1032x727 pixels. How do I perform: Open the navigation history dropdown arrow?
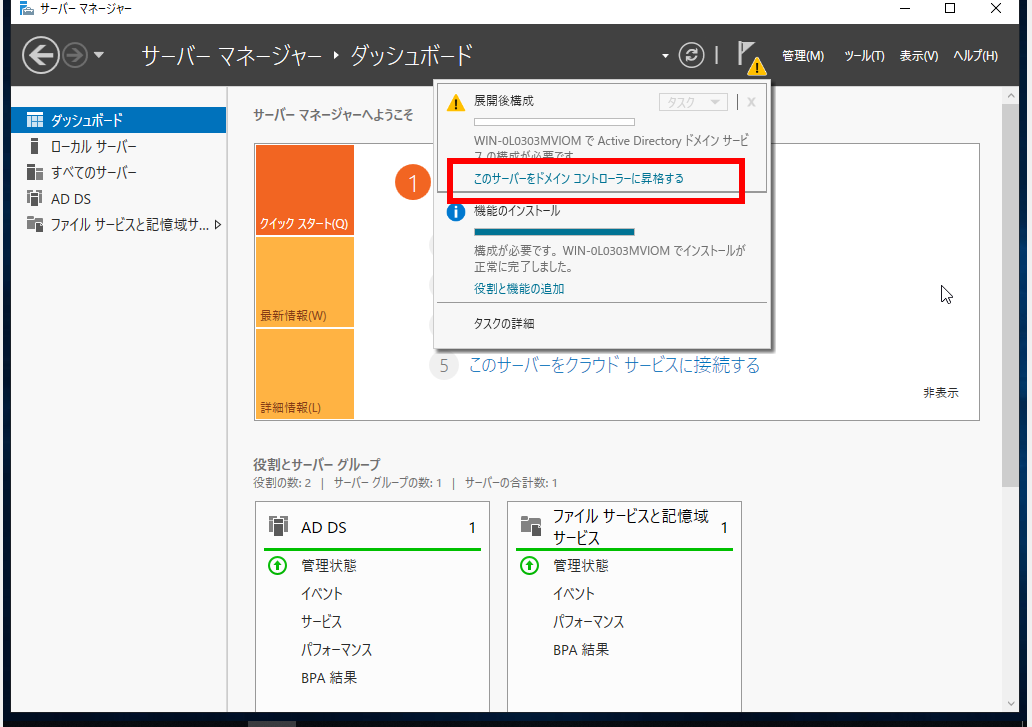pos(99,55)
